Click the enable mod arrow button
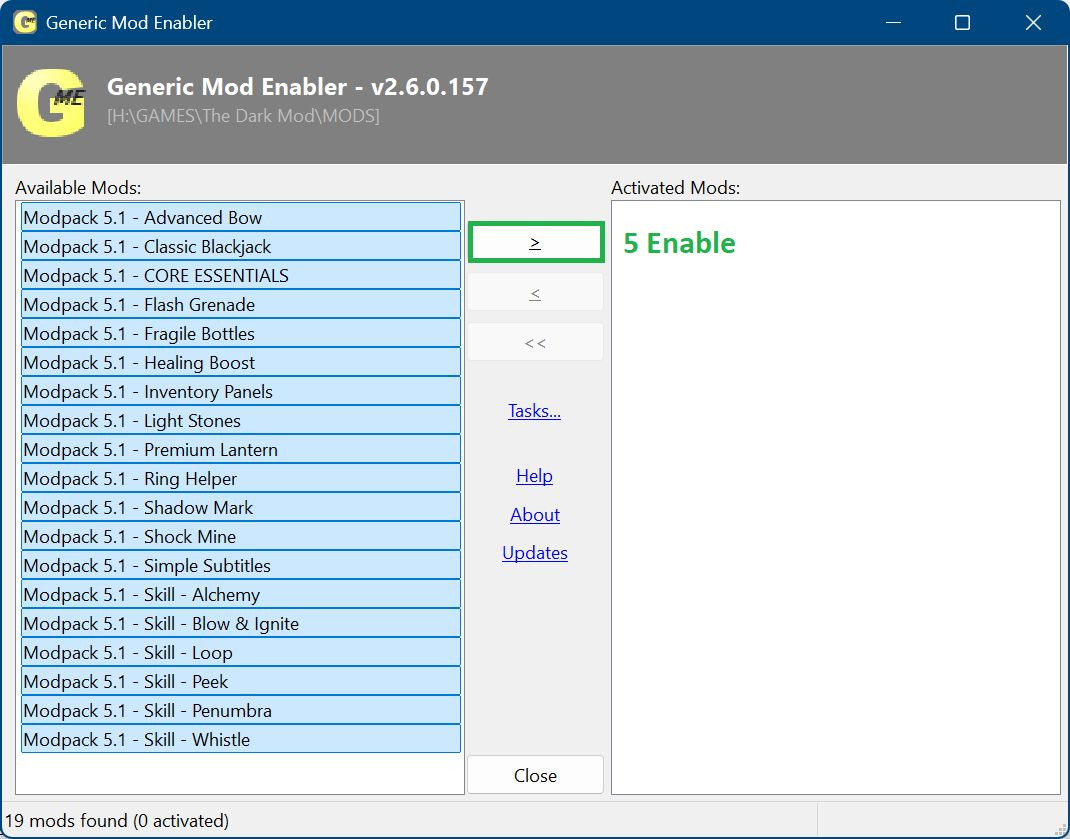Image resolution: width=1070 pixels, height=839 pixels. click(536, 242)
